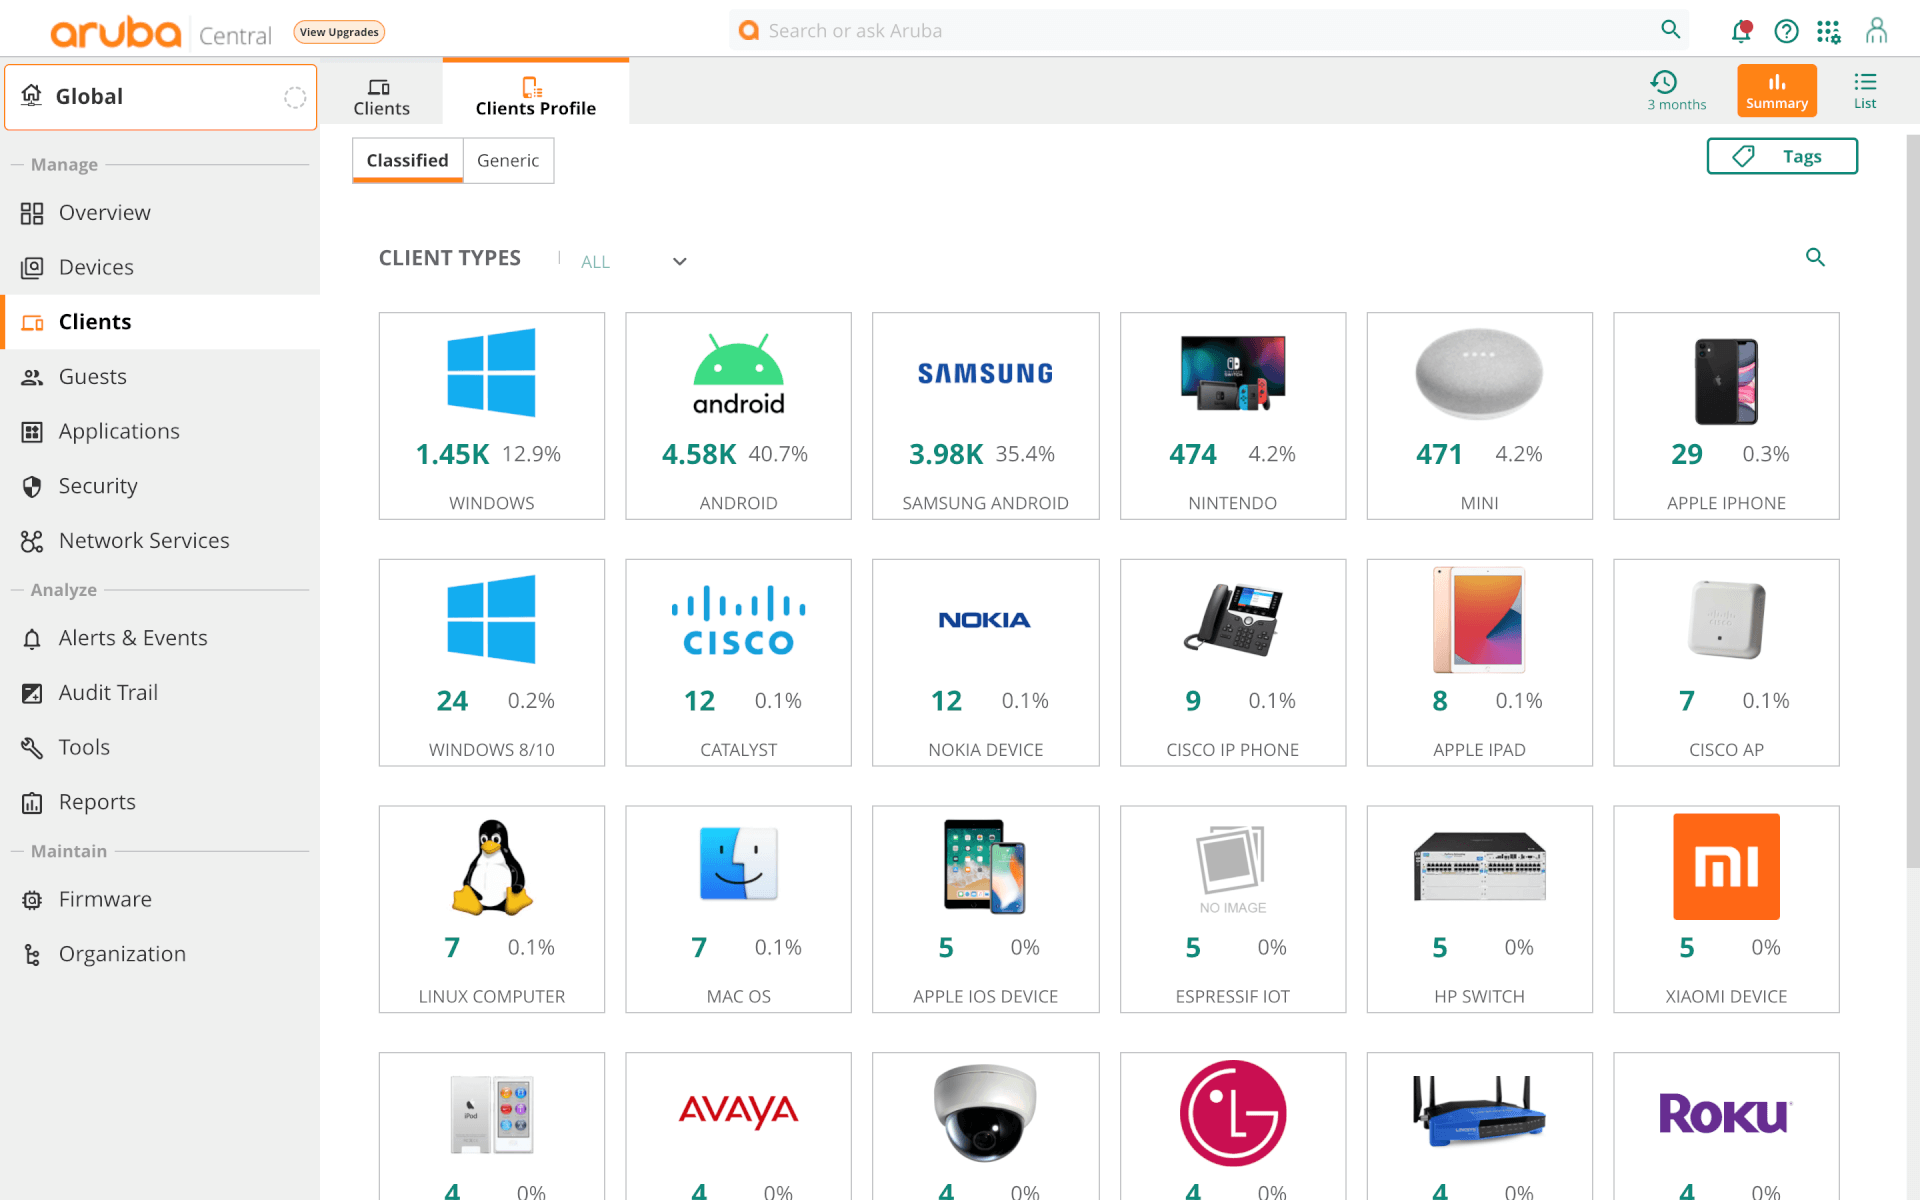The height and width of the screenshot is (1200, 1920).
Task: Open Organization in the sidebar
Action: click(160, 954)
